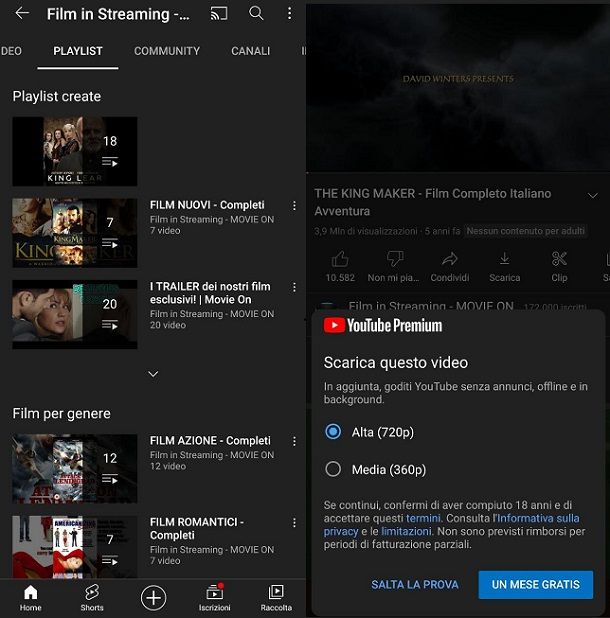Switch to the CANALI tab
This screenshot has width=610, height=618.
point(251,51)
